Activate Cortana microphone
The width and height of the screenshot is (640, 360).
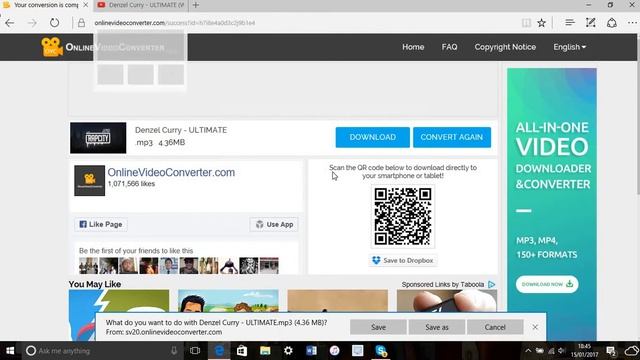click(x=174, y=351)
